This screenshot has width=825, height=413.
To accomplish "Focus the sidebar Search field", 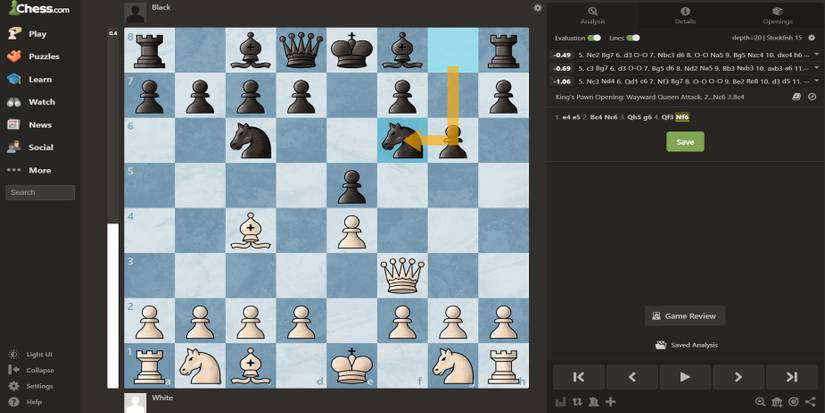I will [x=40, y=193].
